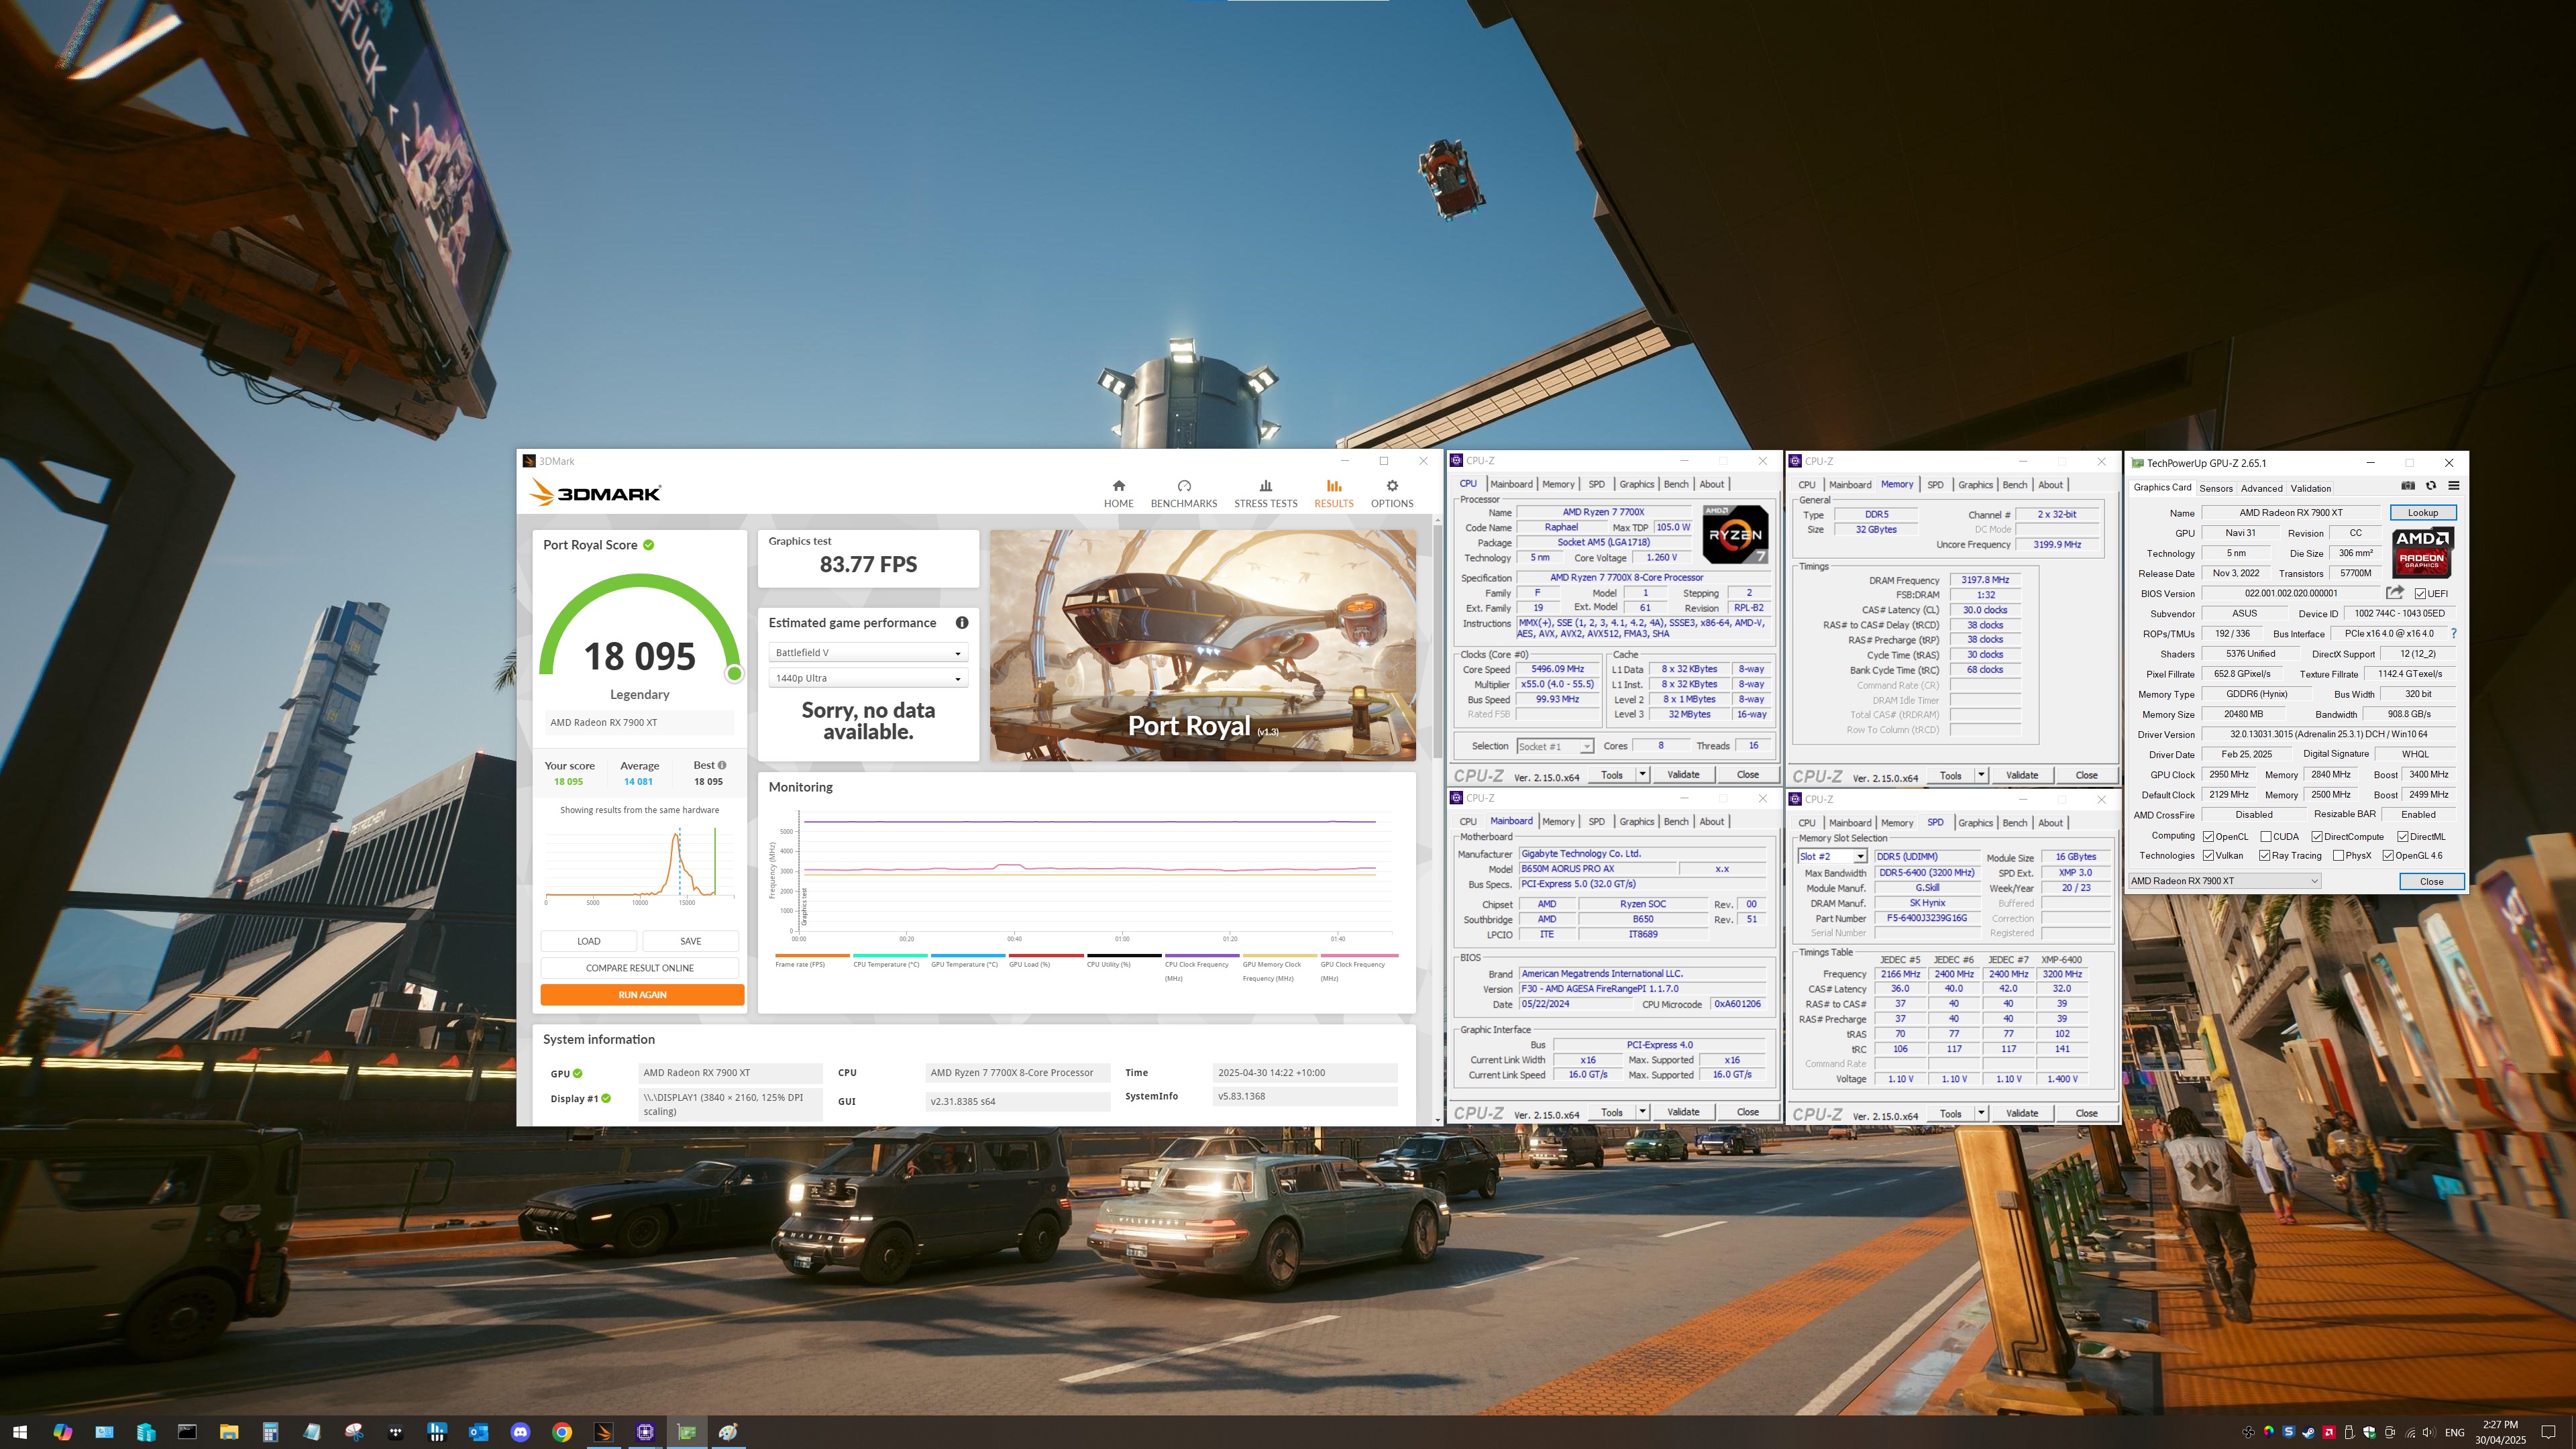2576x1449 pixels.
Task: Toggle the Vulkan checkbox in GPU-Z
Action: (x=2208, y=856)
